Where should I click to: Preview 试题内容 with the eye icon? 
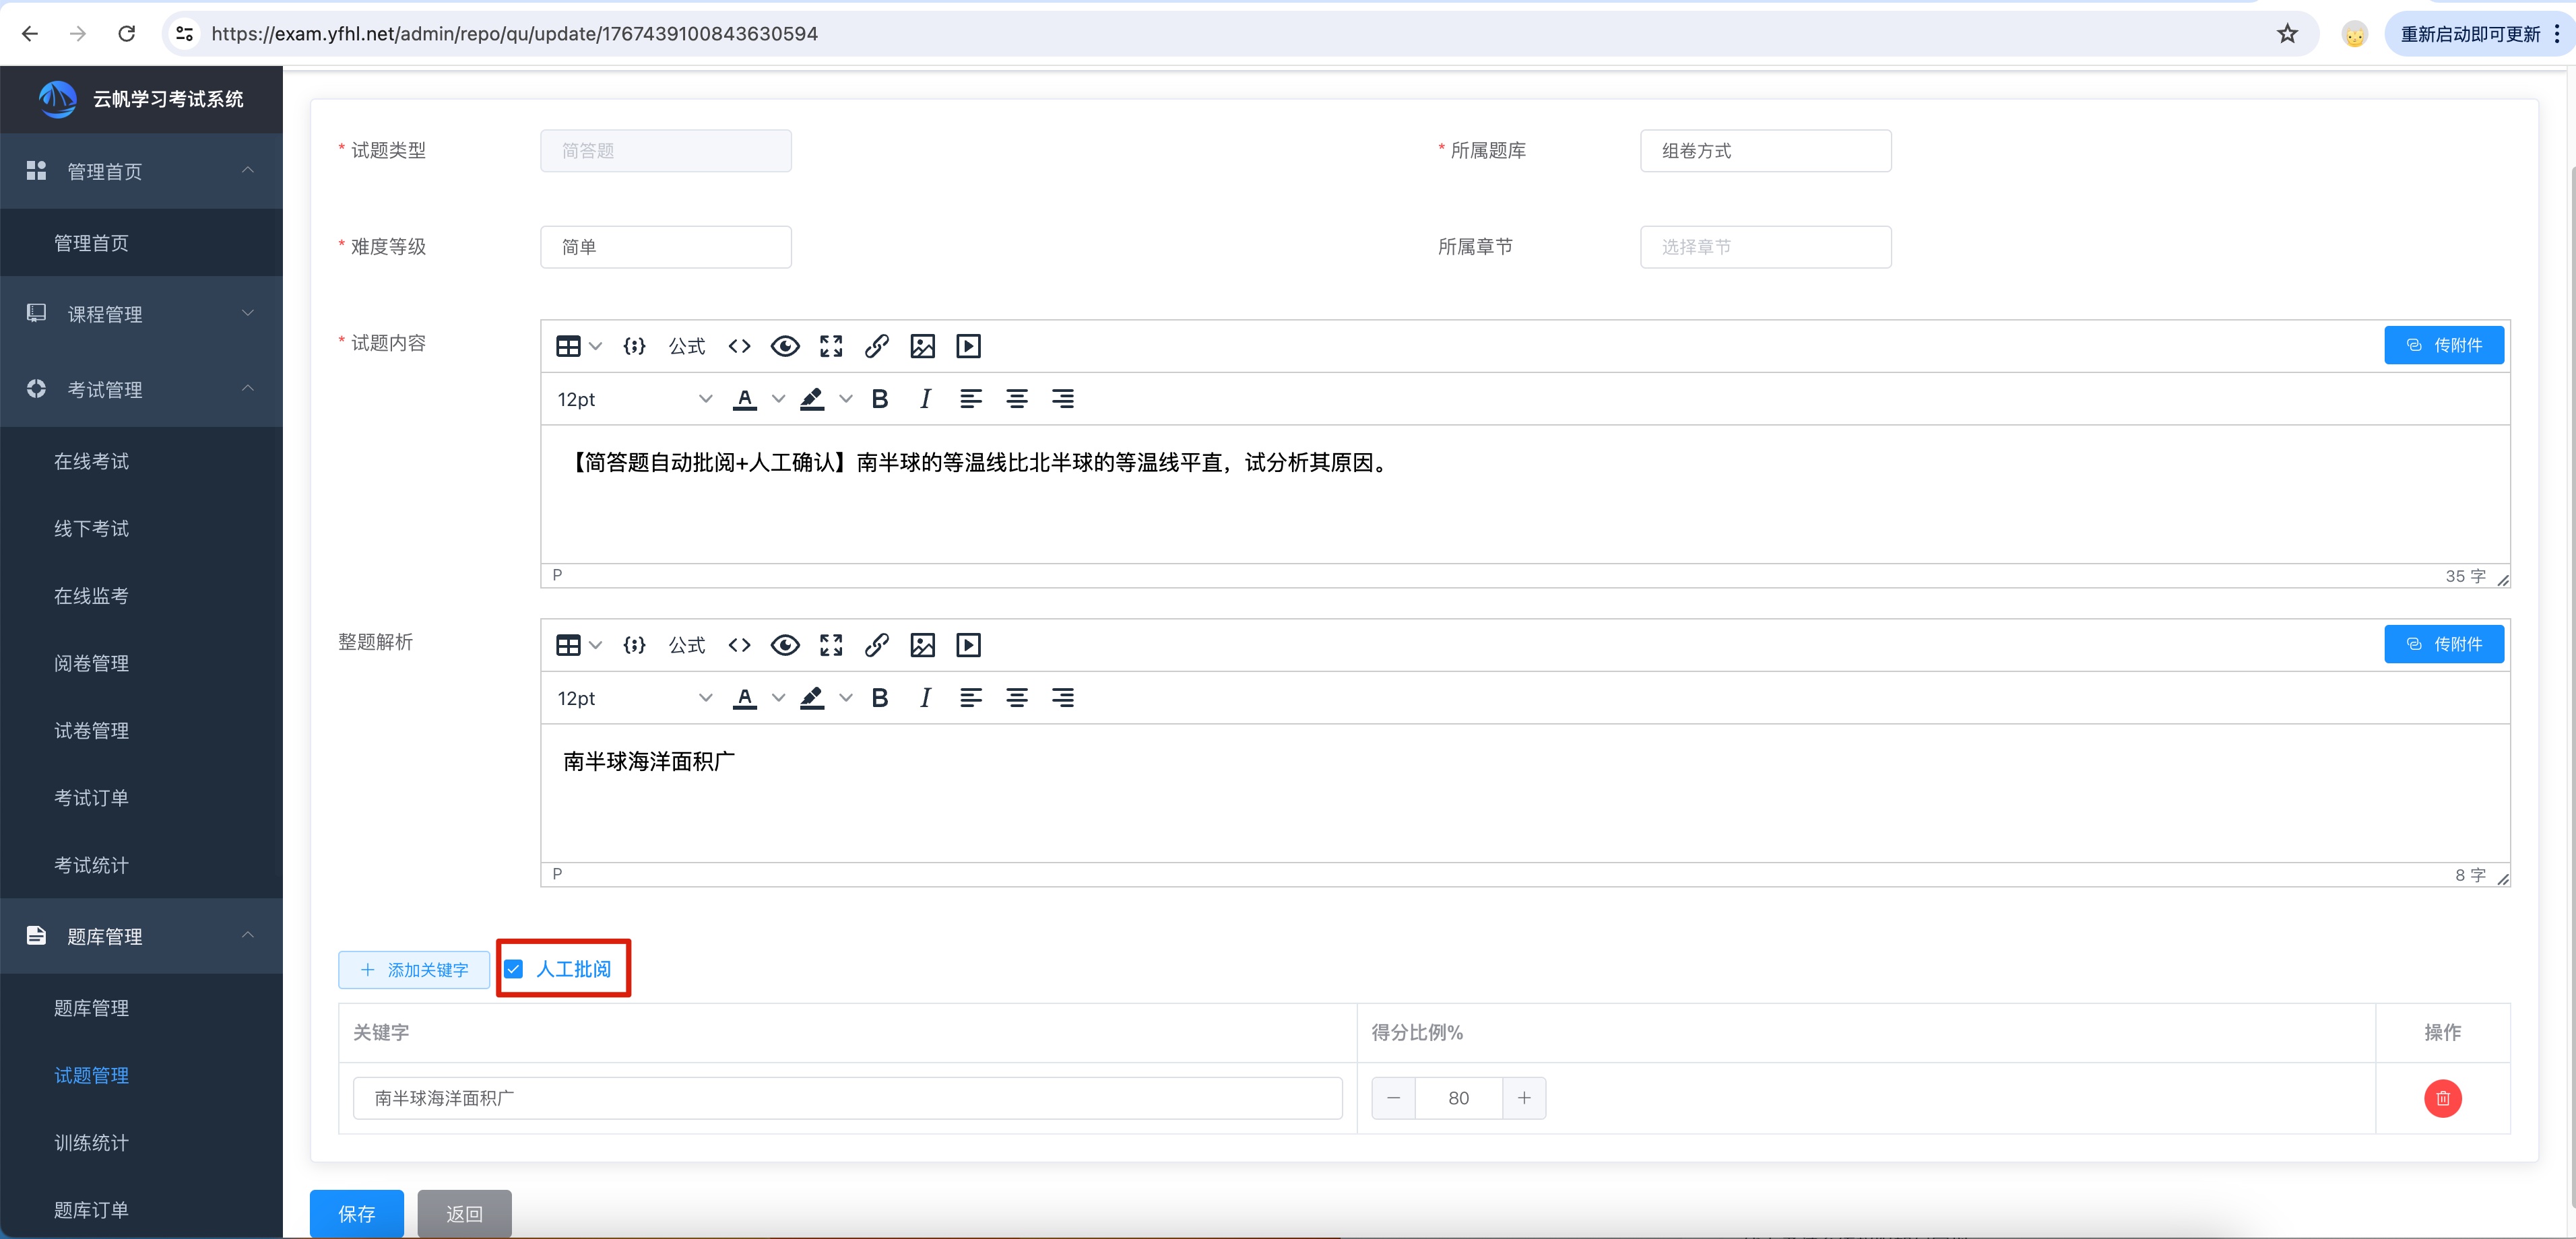click(785, 346)
